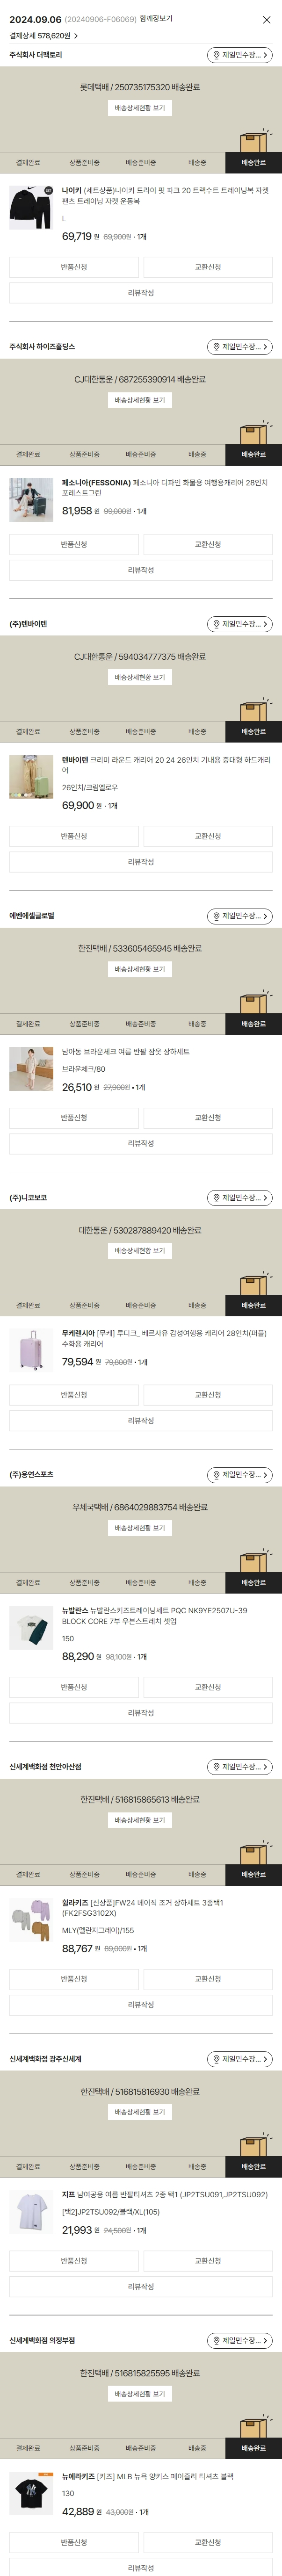Click 반품신청 for the Nike jacket order
The image size is (282, 2576).
(74, 267)
